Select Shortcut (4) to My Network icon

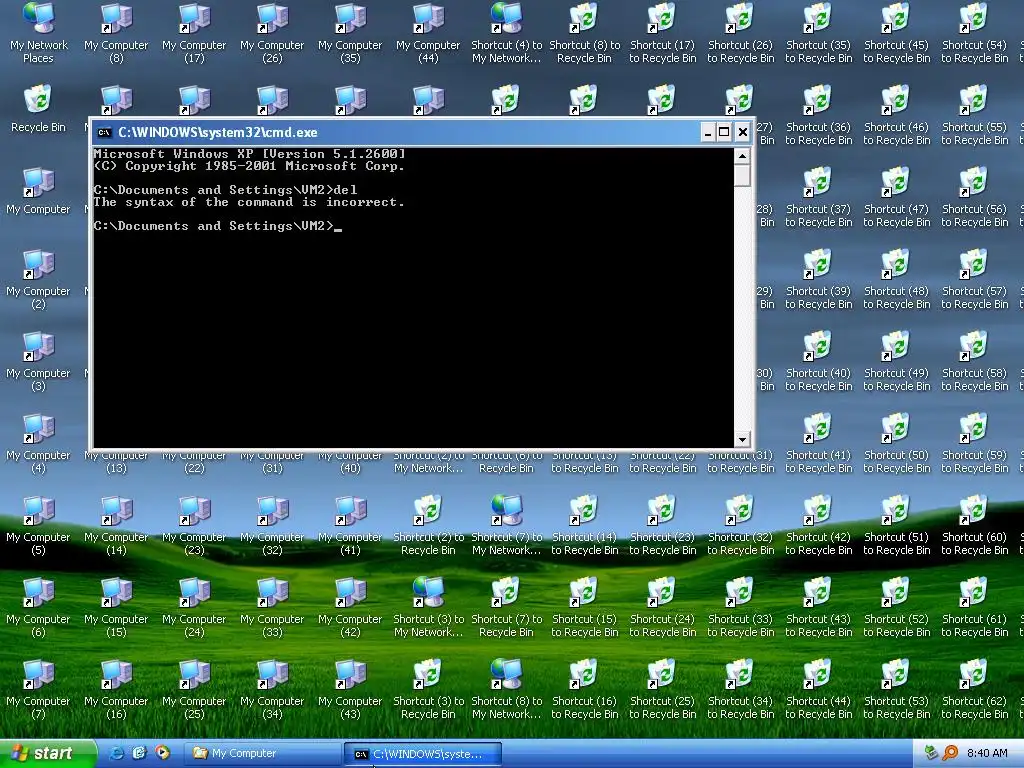(506, 33)
